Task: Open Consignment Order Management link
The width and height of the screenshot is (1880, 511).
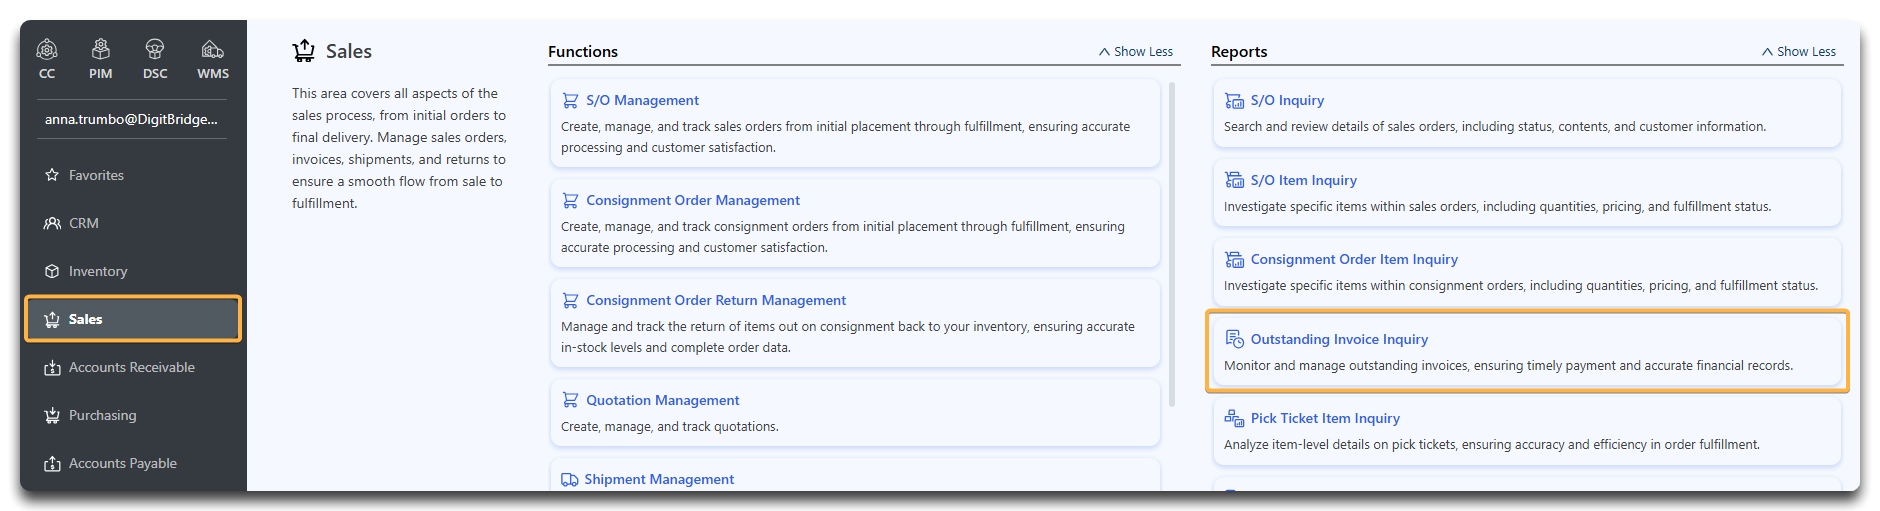Action: [x=693, y=201]
